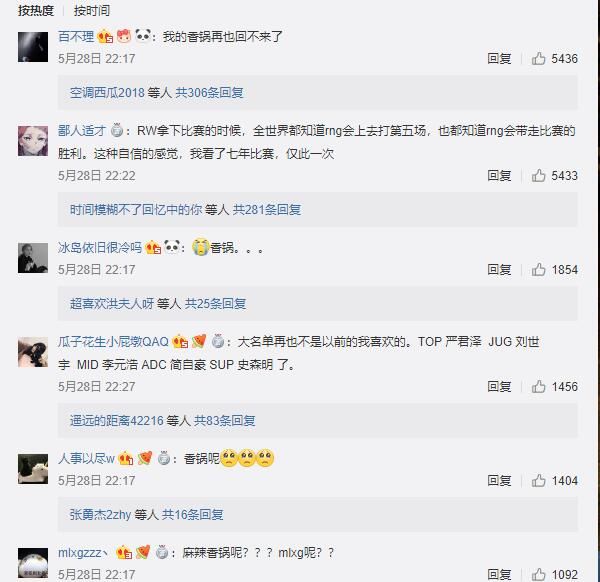
Task: Switch to 按热度 sorting tab
Action: pos(37,11)
